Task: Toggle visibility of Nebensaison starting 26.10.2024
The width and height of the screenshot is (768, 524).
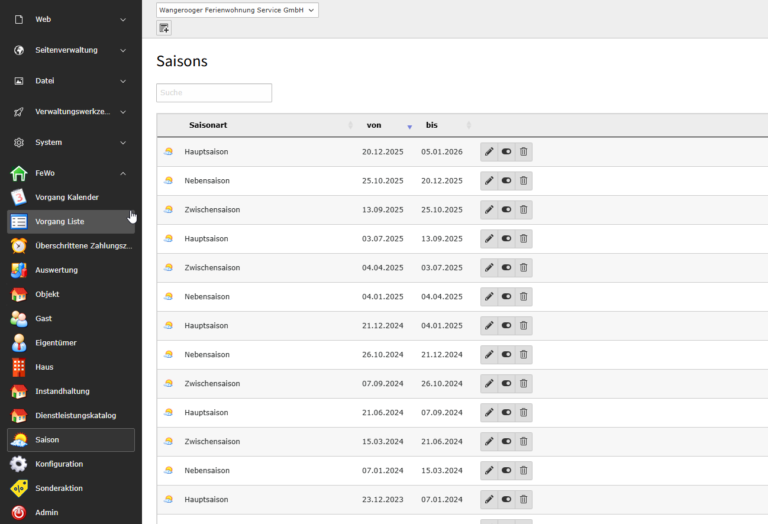Action: (x=506, y=354)
